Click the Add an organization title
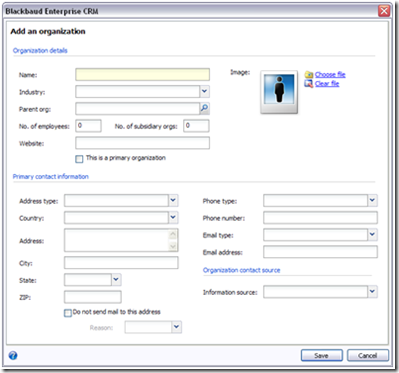 click(48, 31)
